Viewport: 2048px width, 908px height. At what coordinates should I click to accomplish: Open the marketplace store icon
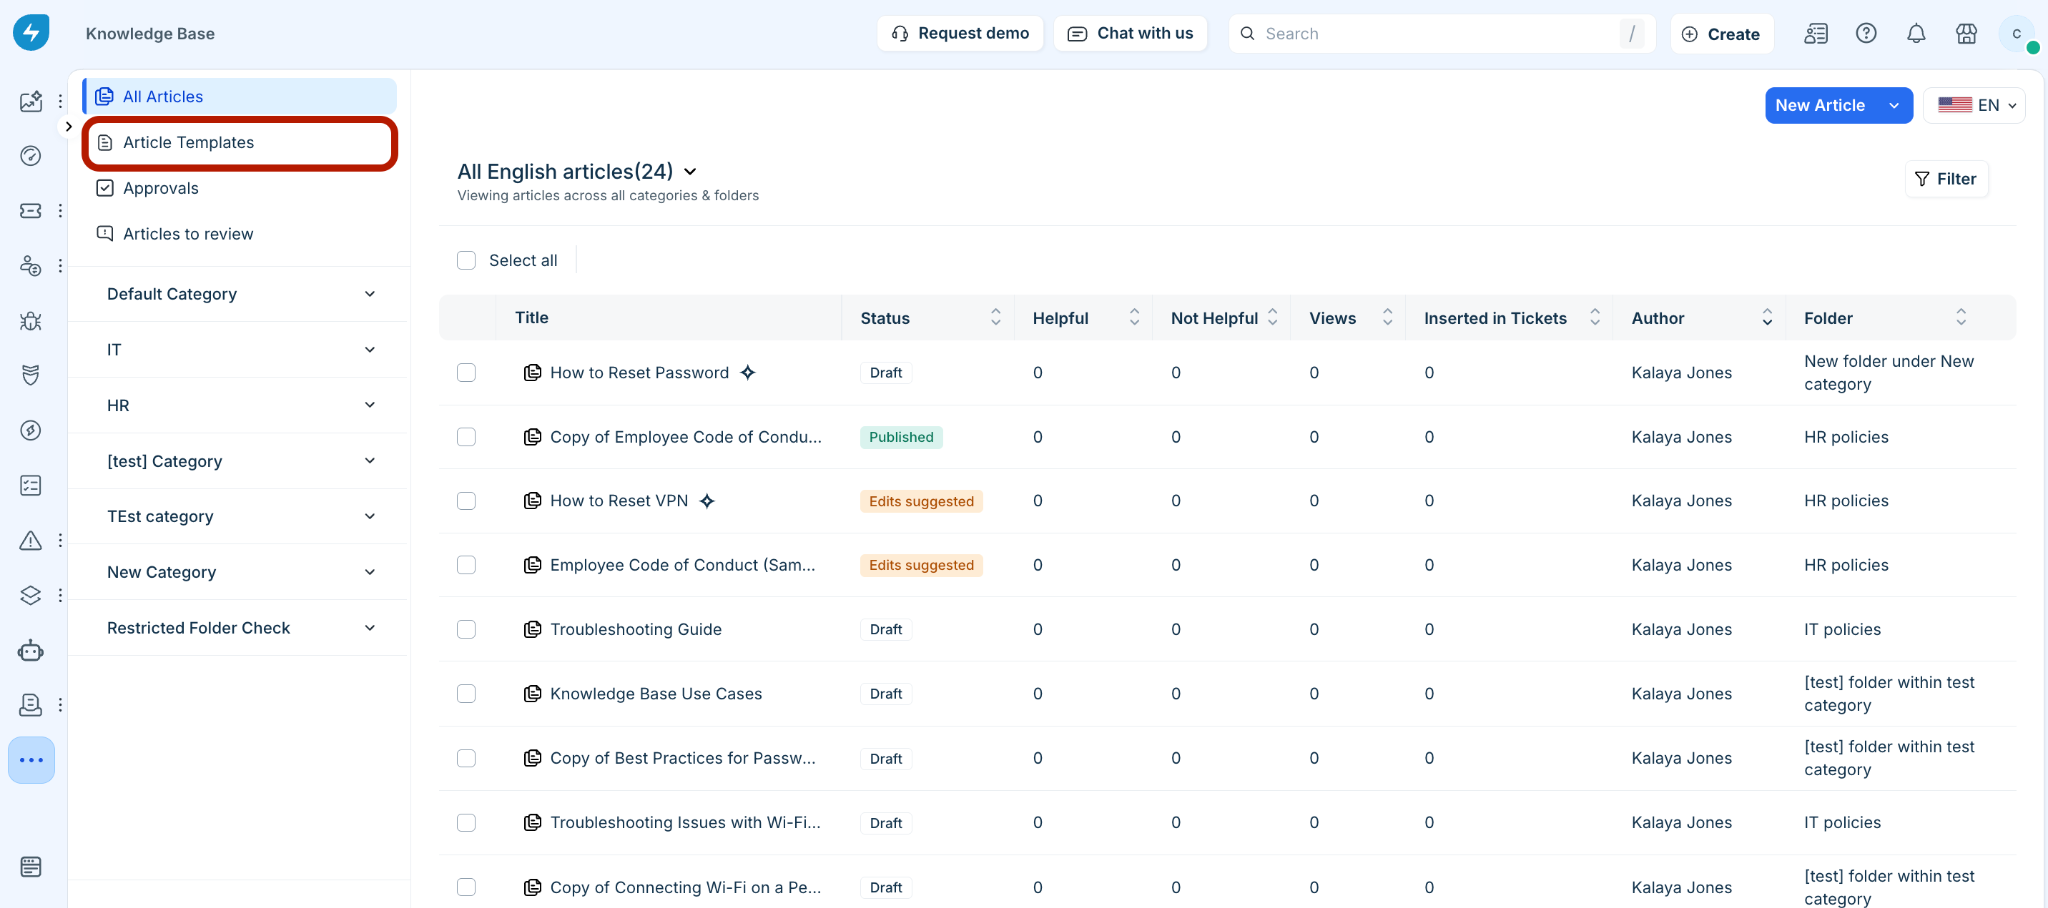click(1966, 34)
